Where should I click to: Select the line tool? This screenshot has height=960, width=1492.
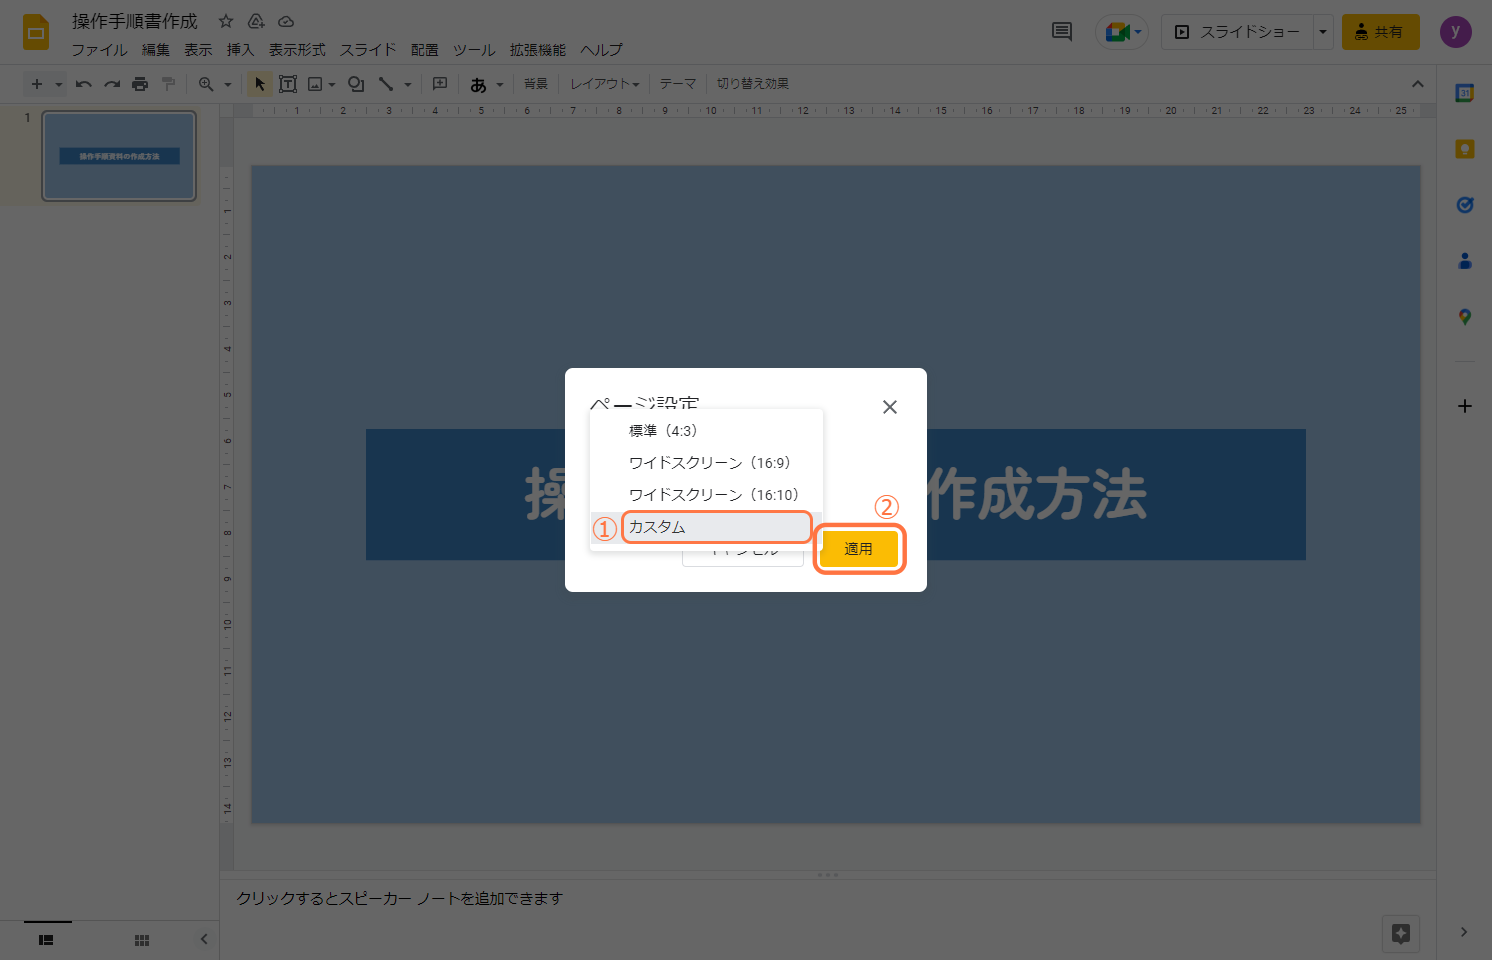386,84
